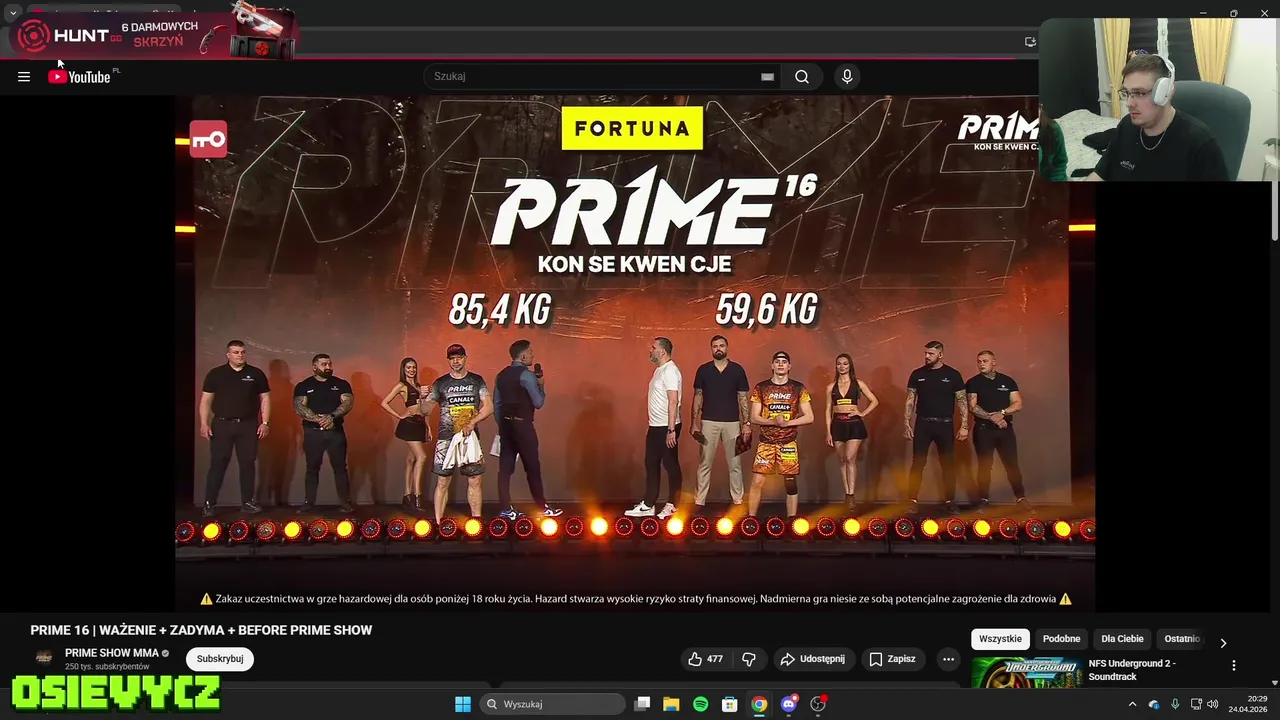Screen dimensions: 1280x720
Task: Open the network tray icon
Action: point(1196,704)
